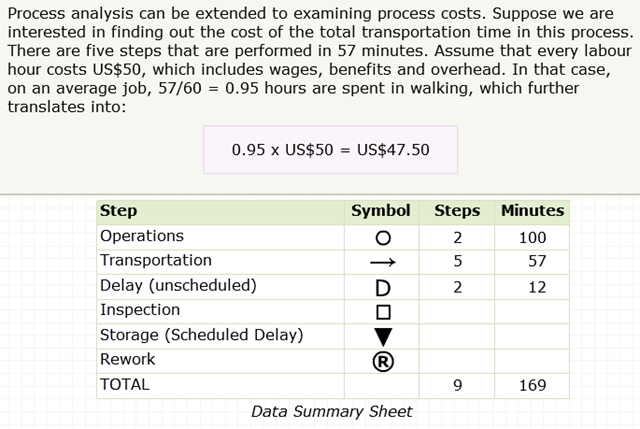Select the Steps column header
Image resolution: width=640 pixels, height=429 pixels.
coord(457,211)
